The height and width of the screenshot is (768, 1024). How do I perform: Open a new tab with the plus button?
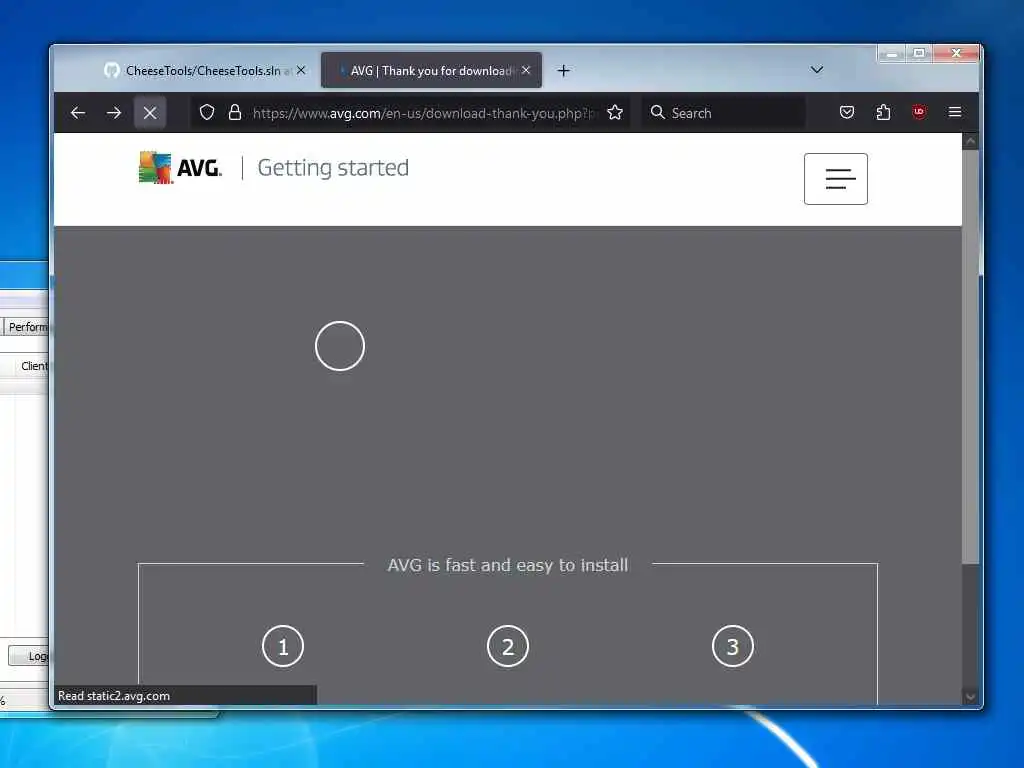pyautogui.click(x=564, y=71)
